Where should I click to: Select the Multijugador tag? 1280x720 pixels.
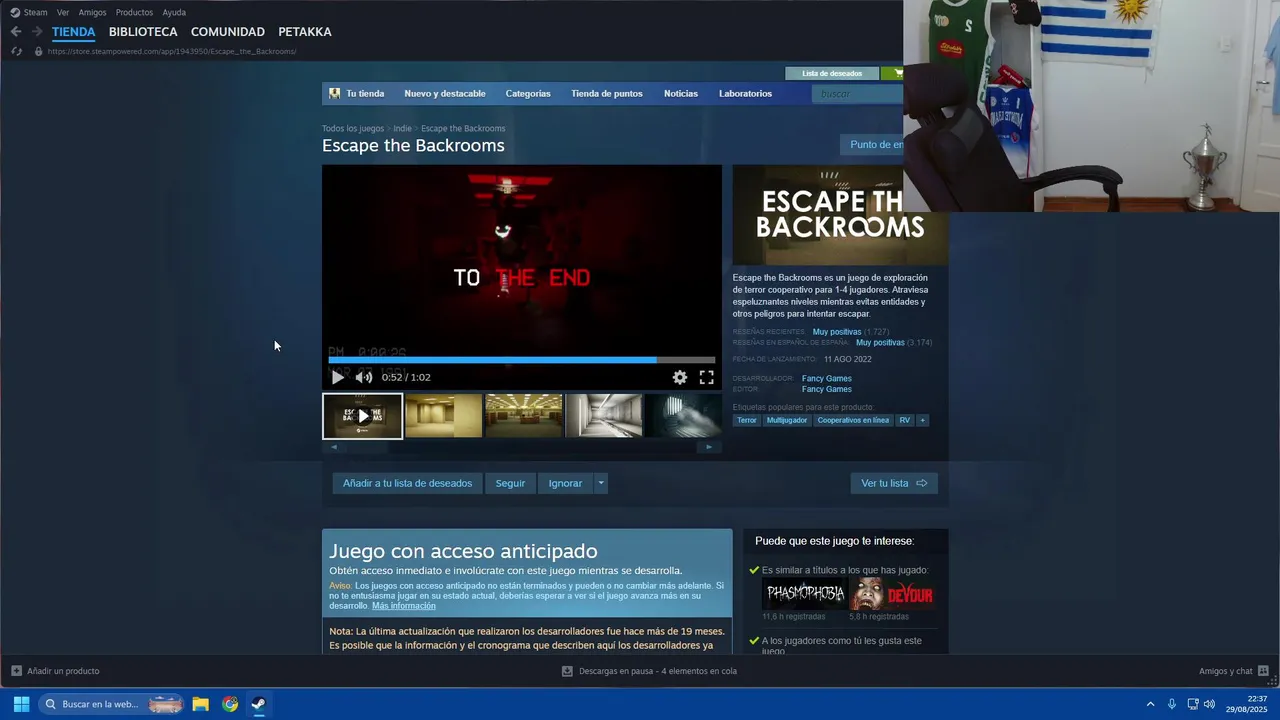[x=787, y=420]
